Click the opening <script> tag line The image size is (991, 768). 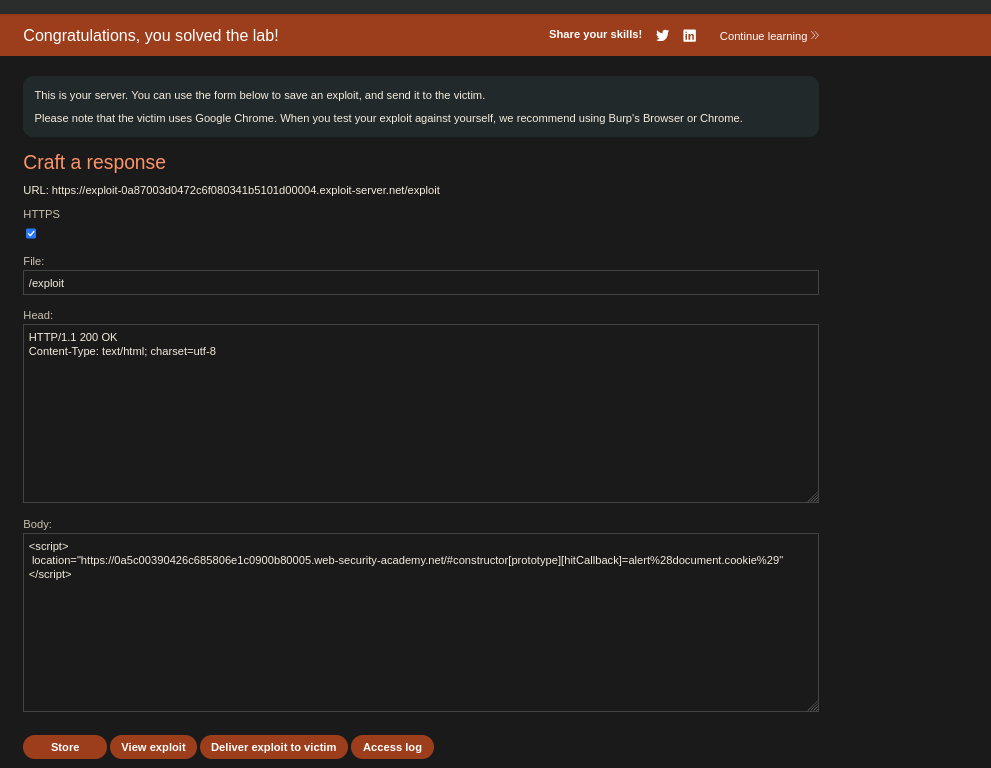49,546
